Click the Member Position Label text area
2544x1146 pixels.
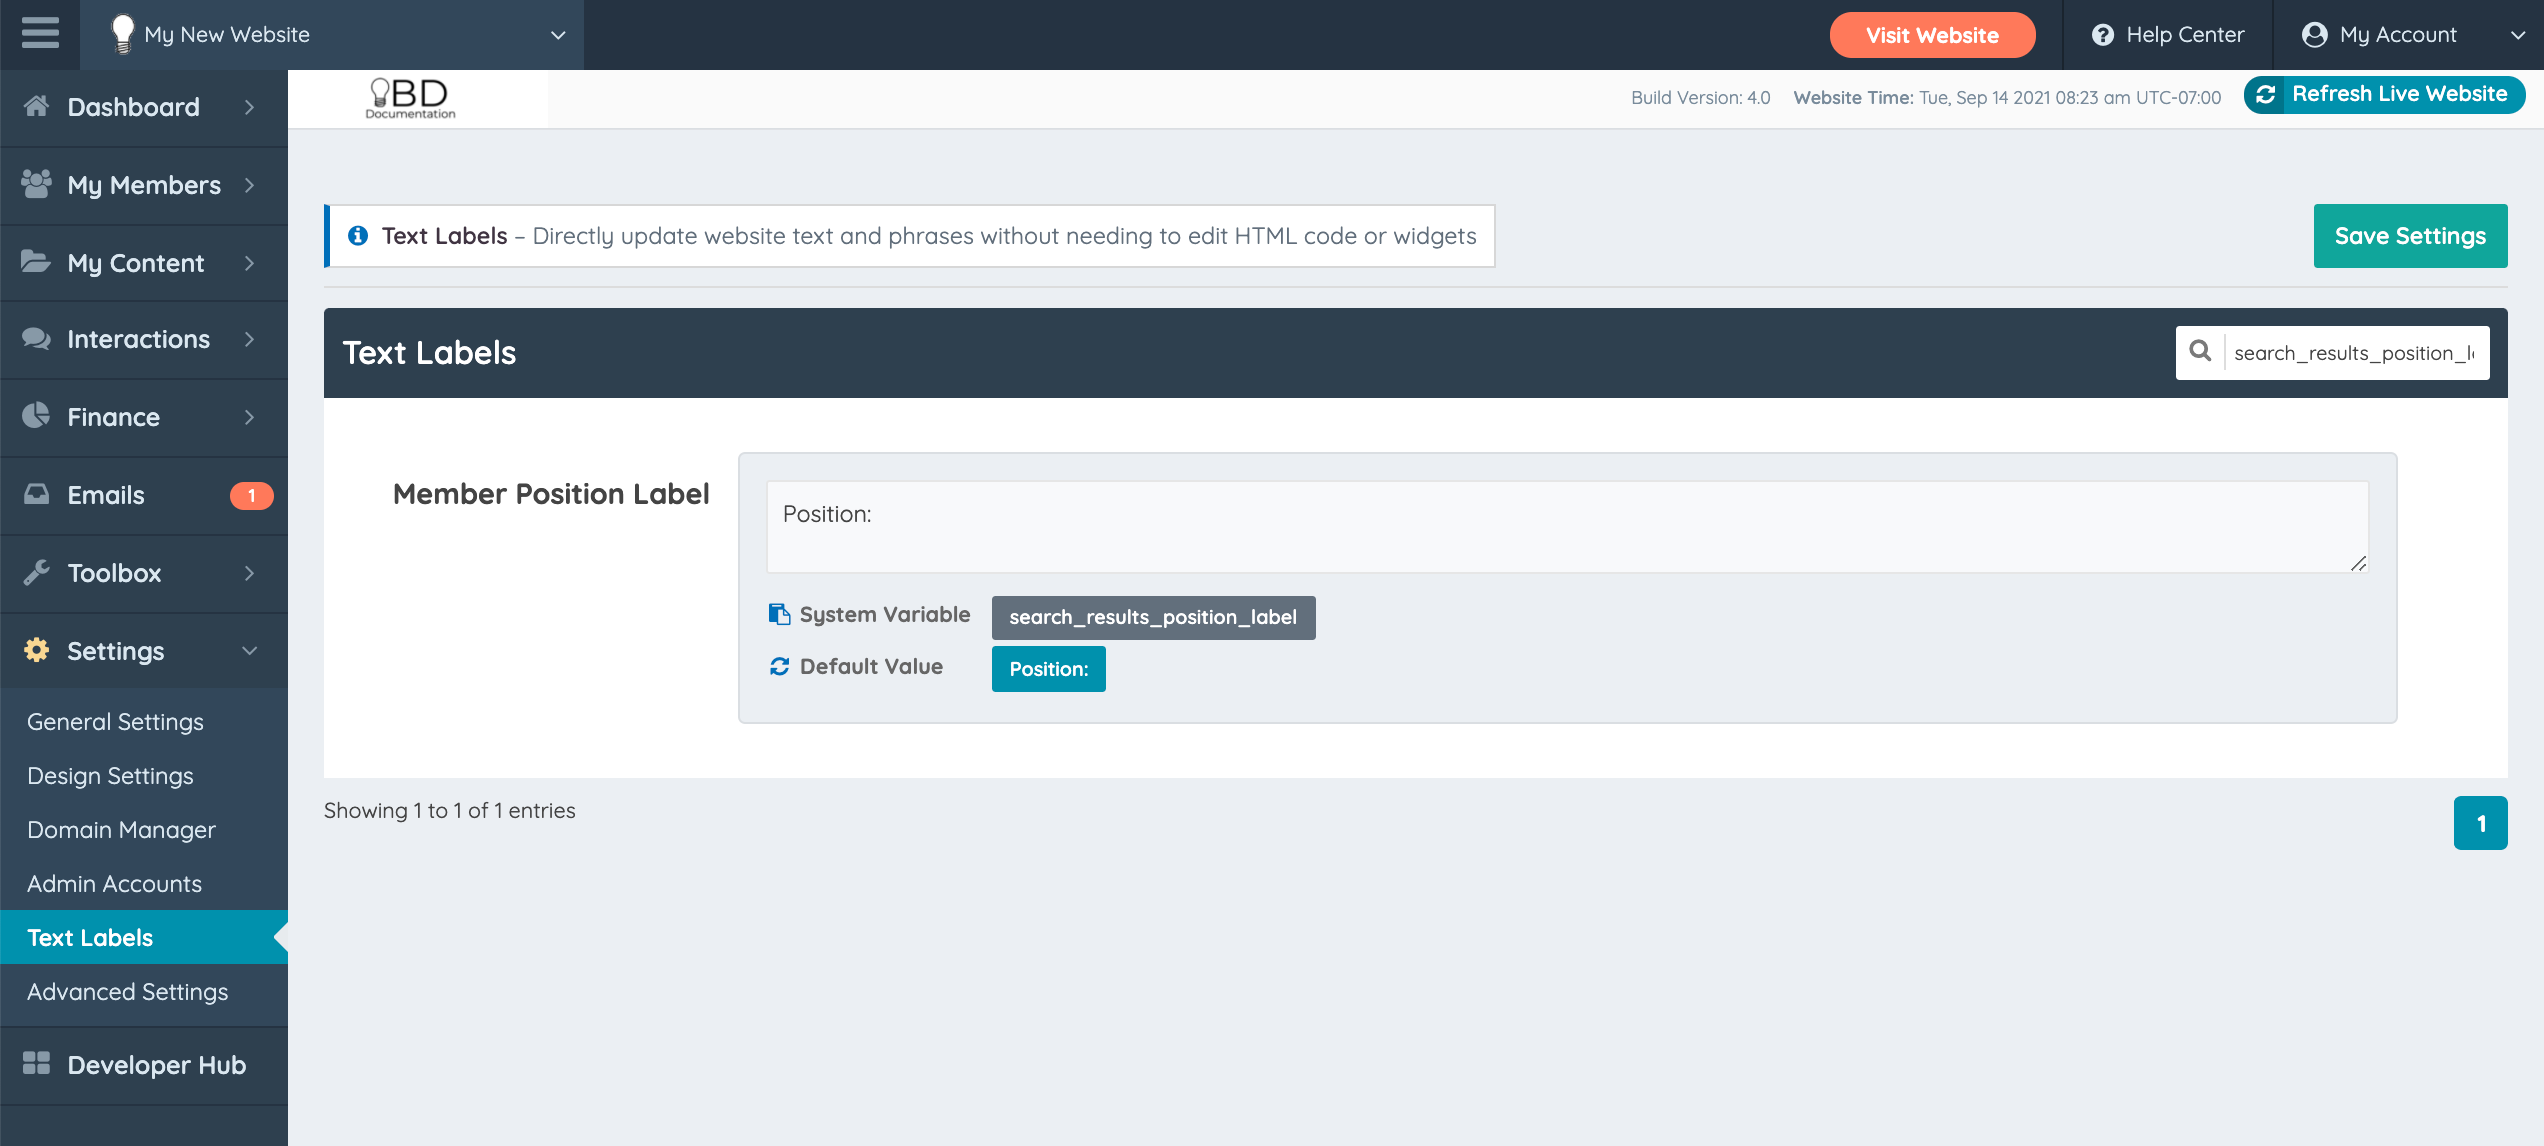pyautogui.click(x=1566, y=527)
